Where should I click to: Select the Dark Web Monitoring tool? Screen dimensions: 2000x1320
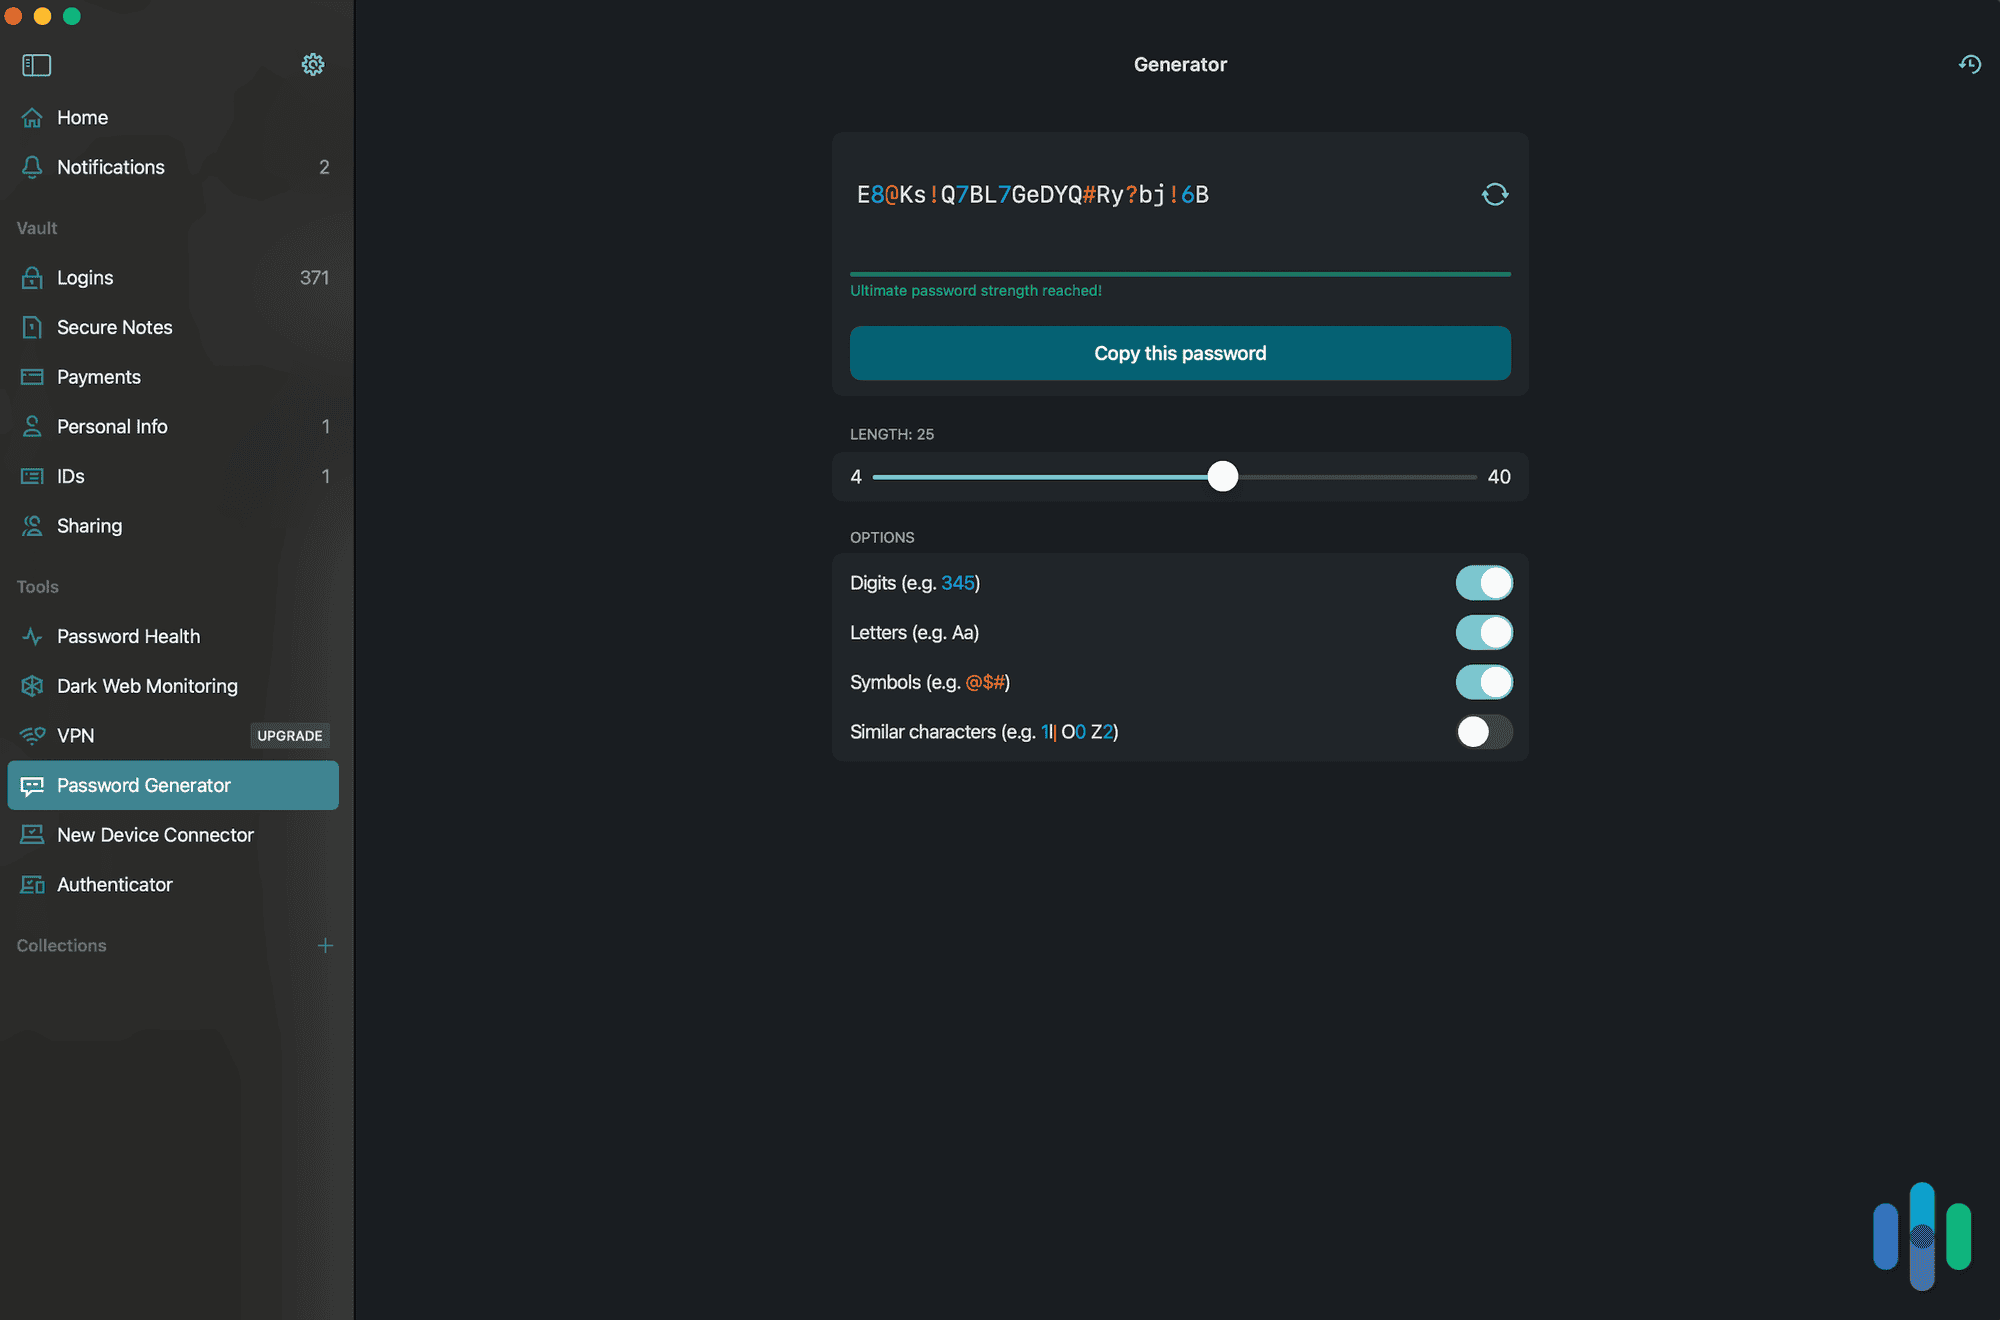[x=146, y=686]
